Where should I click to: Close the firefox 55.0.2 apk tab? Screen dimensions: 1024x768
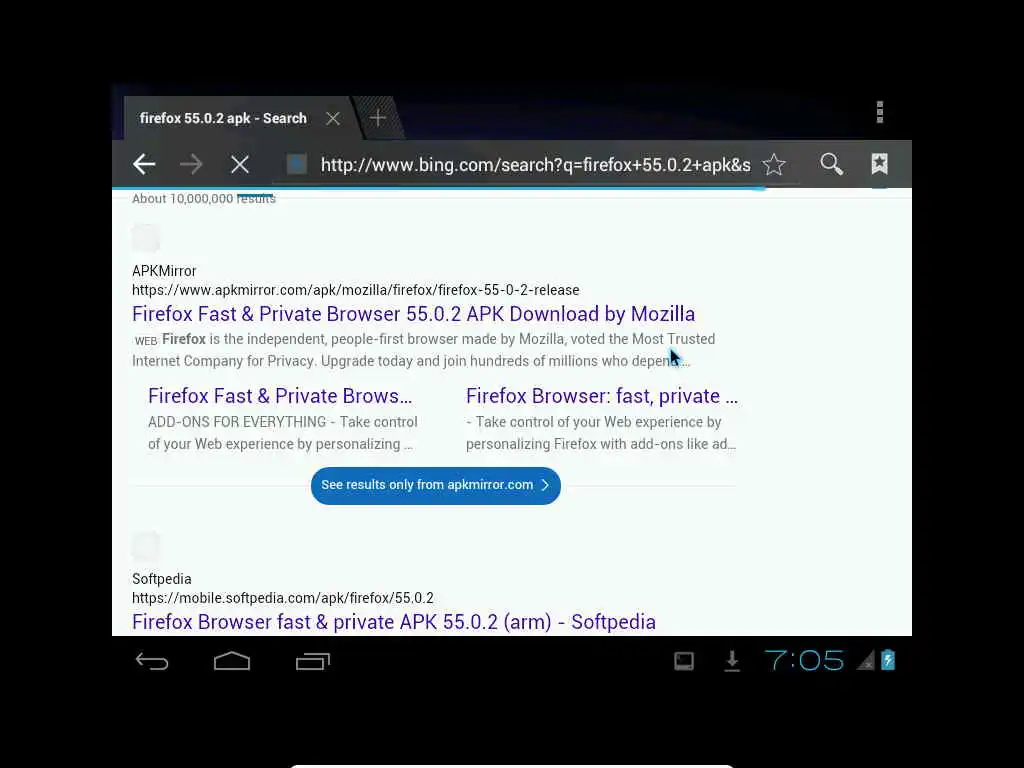click(x=333, y=118)
